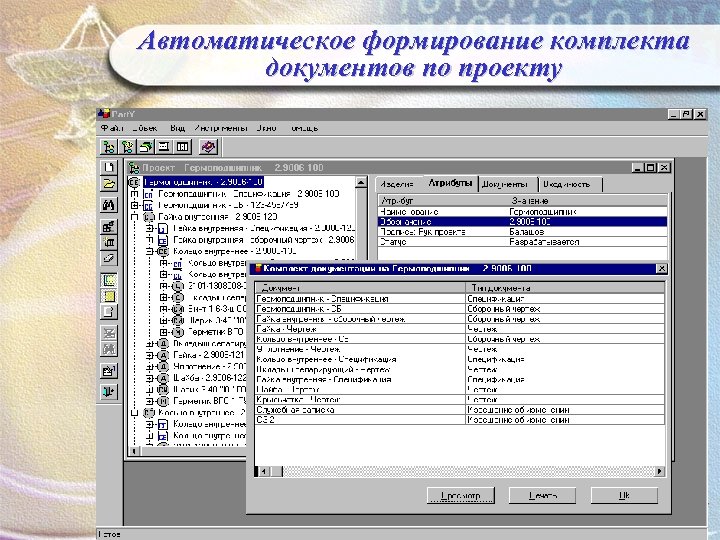This screenshot has height=540, width=720.
Task: Switch to the Изделие tab
Action: pyautogui.click(x=398, y=184)
